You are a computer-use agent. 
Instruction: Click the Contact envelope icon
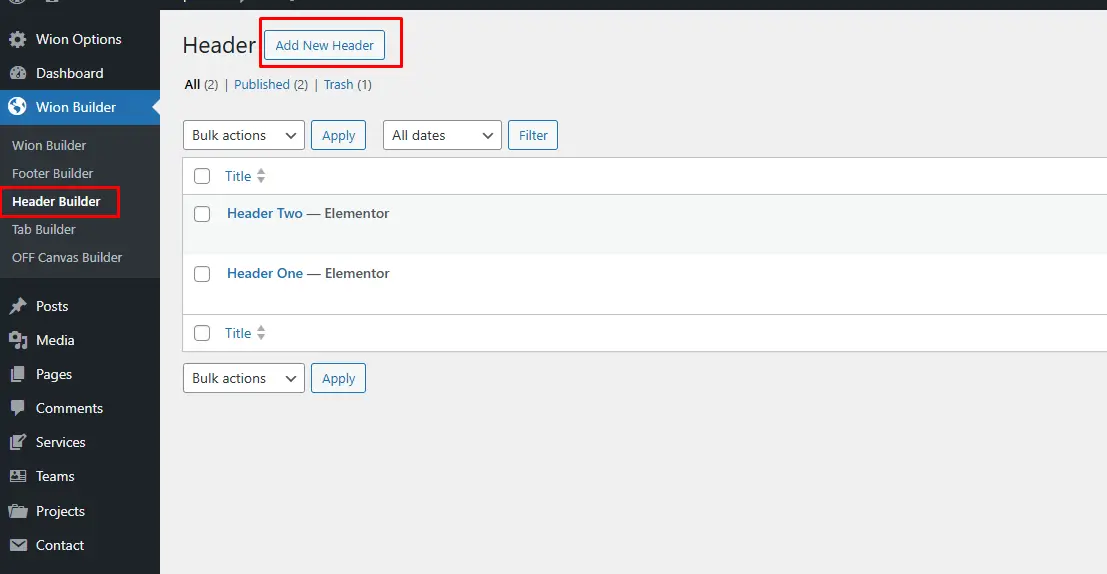[x=18, y=545]
